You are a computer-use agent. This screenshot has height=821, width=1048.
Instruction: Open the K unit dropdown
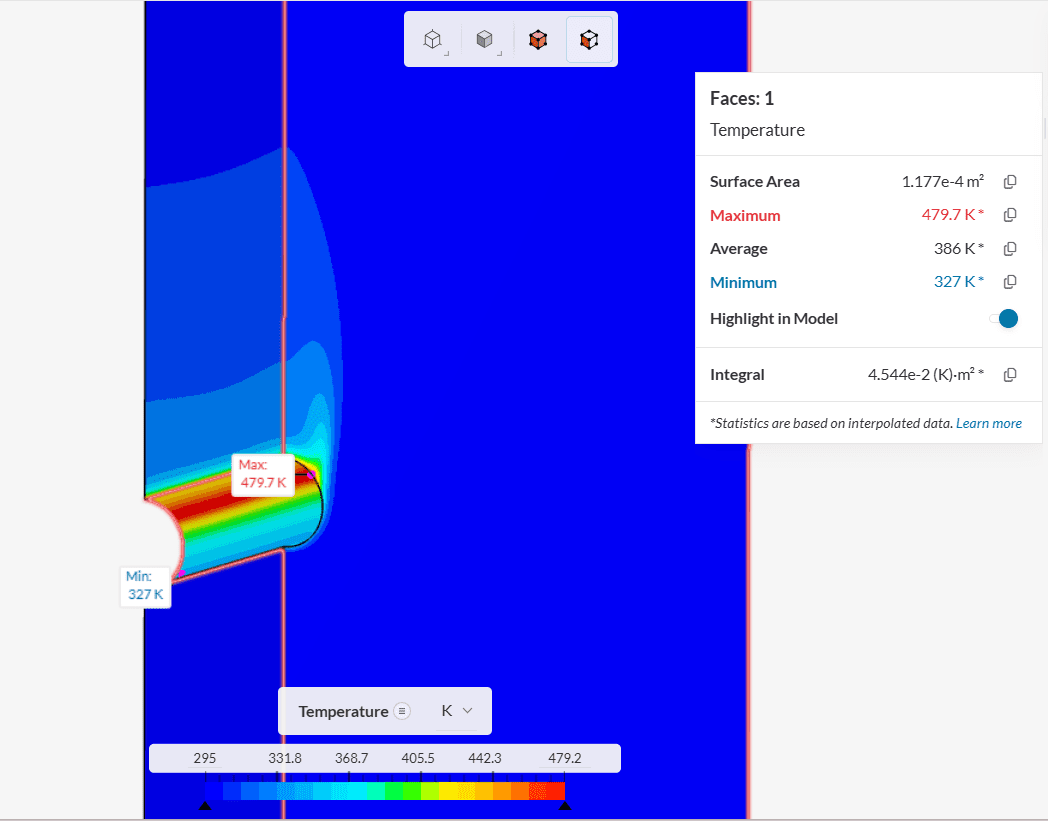point(456,711)
